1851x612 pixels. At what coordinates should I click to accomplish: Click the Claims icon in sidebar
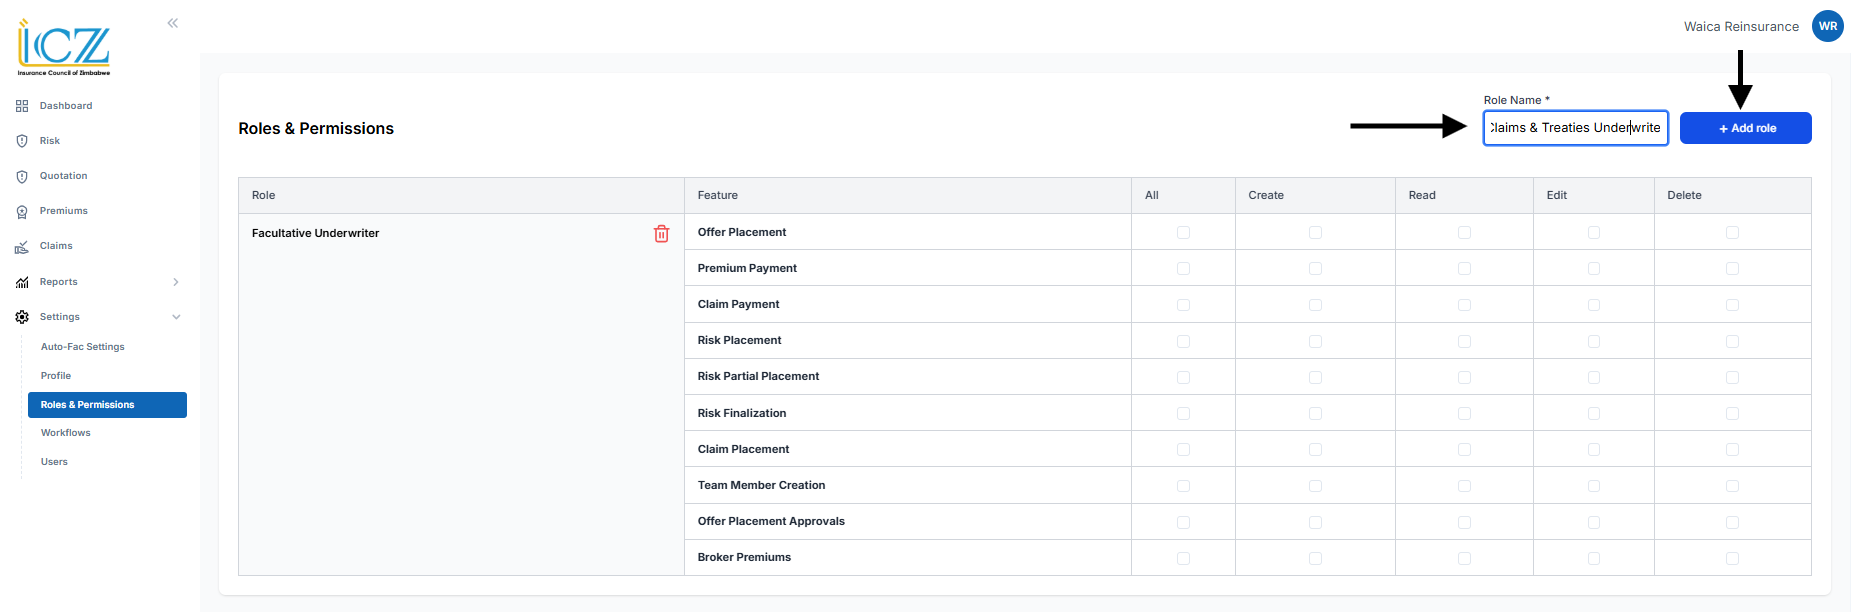coord(22,247)
